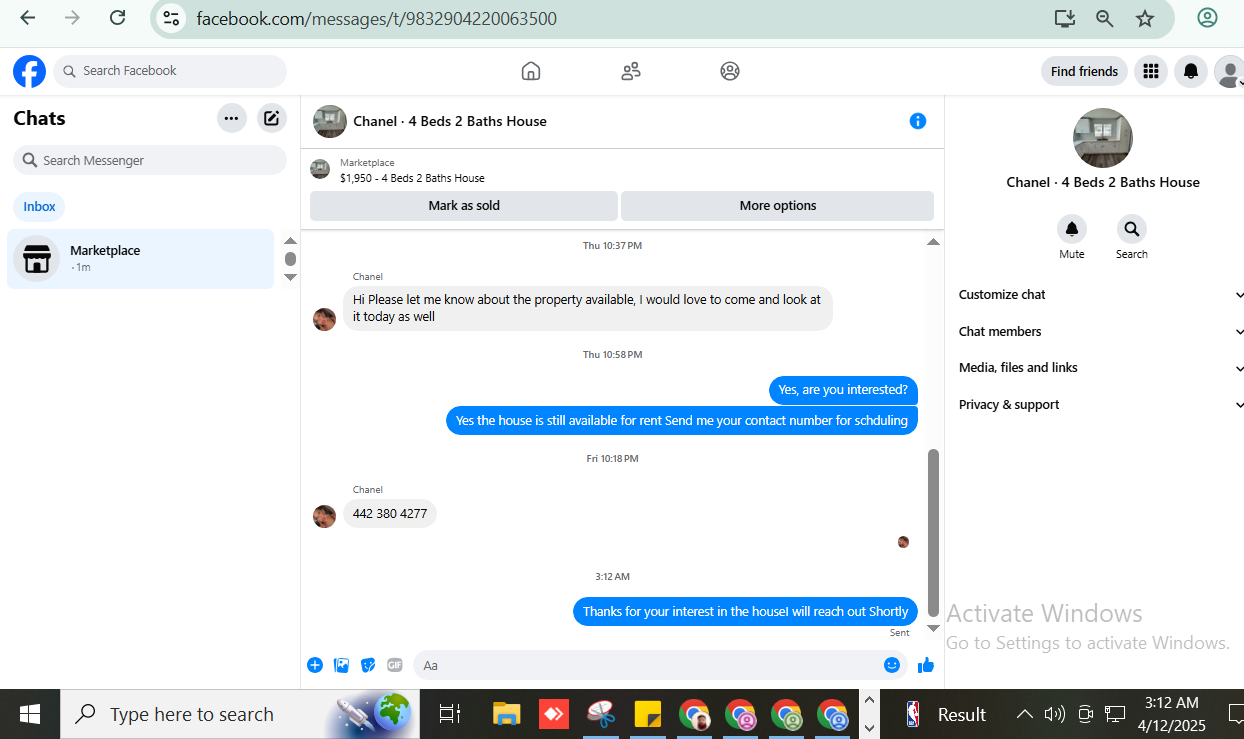Image resolution: width=1244 pixels, height=739 pixels.
Task: Open more actions plus icon
Action: (x=315, y=665)
